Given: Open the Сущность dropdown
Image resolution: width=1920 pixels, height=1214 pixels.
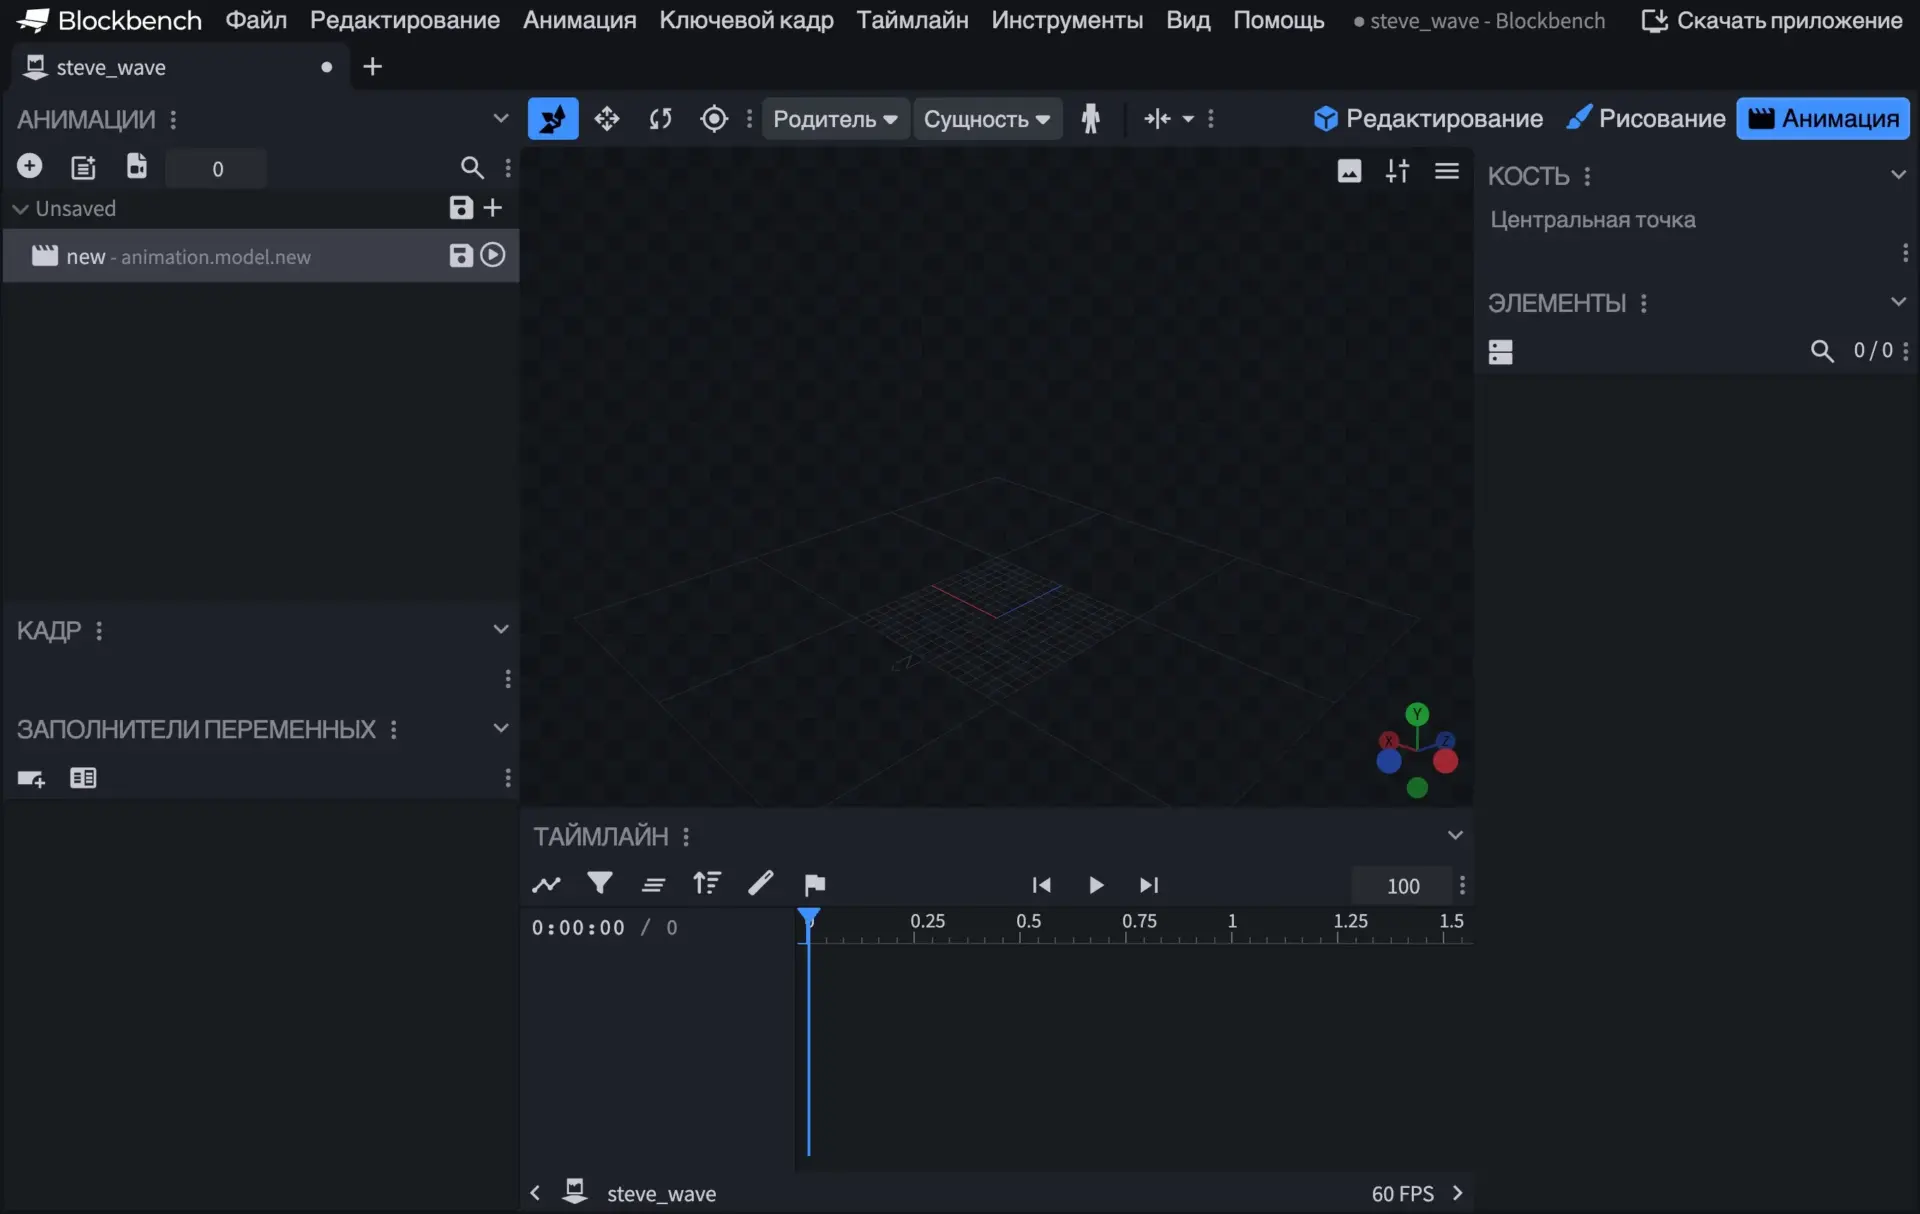Looking at the screenshot, I should click(x=987, y=119).
